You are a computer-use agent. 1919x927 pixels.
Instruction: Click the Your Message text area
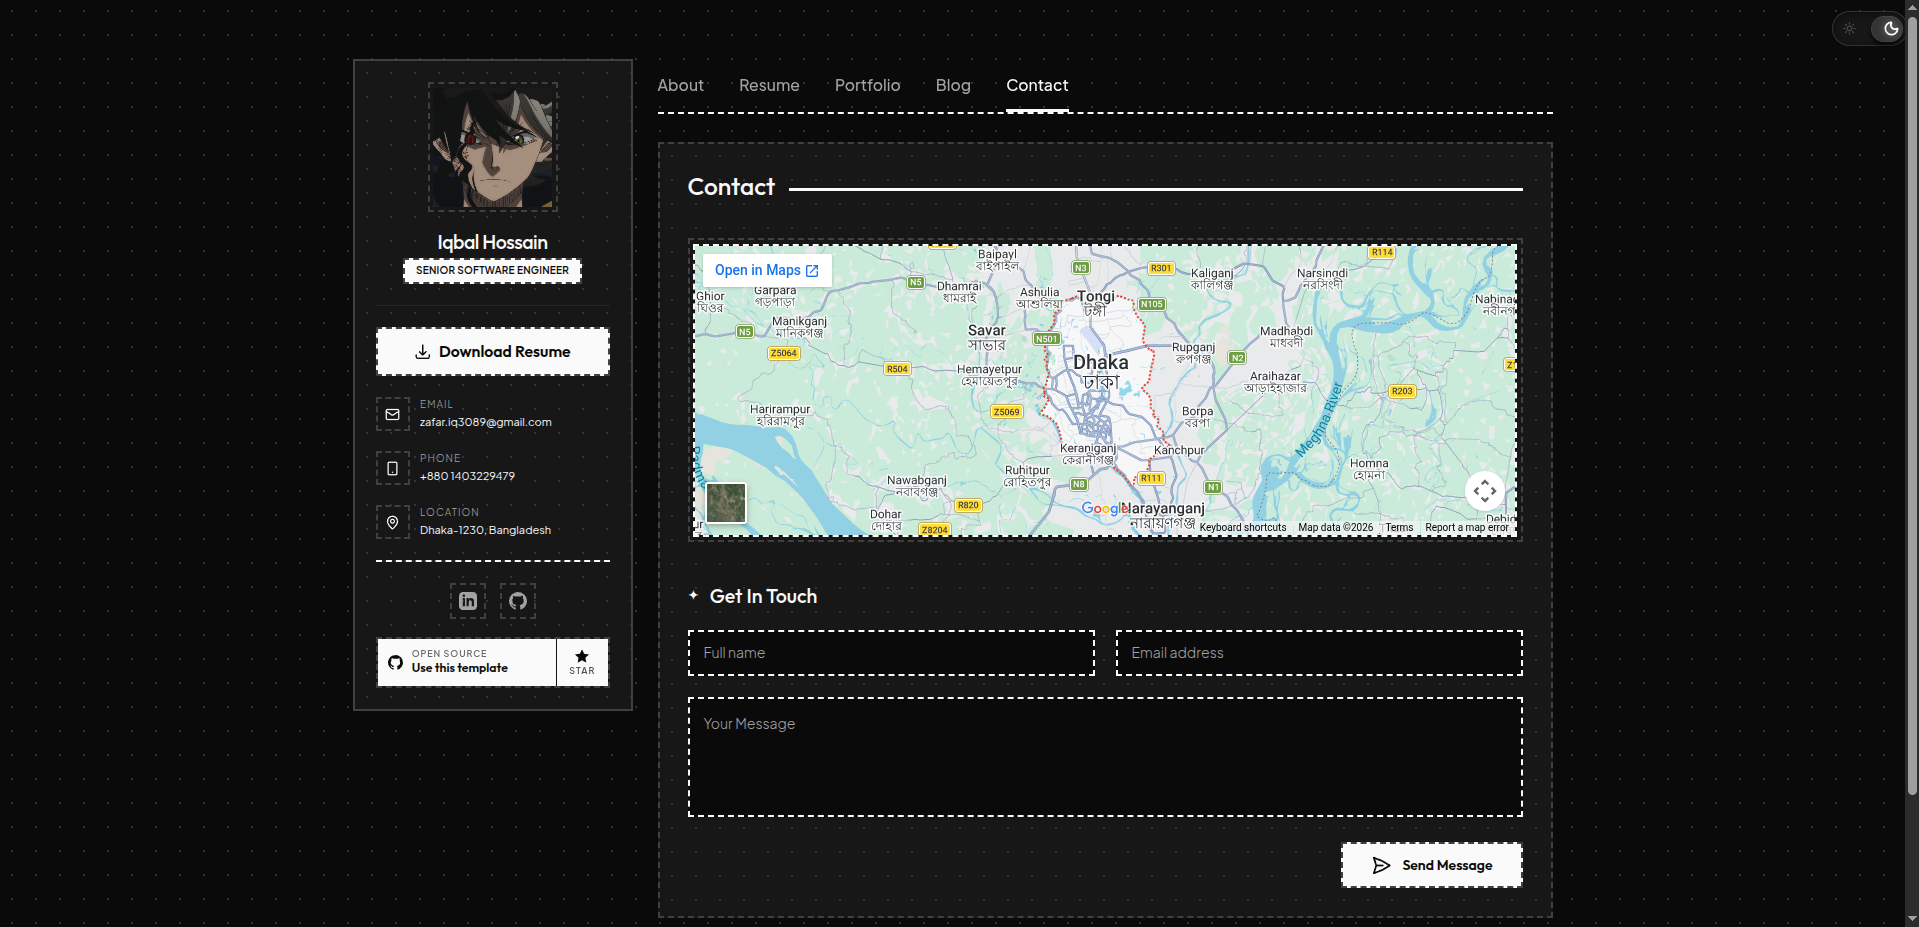pyautogui.click(x=1105, y=757)
